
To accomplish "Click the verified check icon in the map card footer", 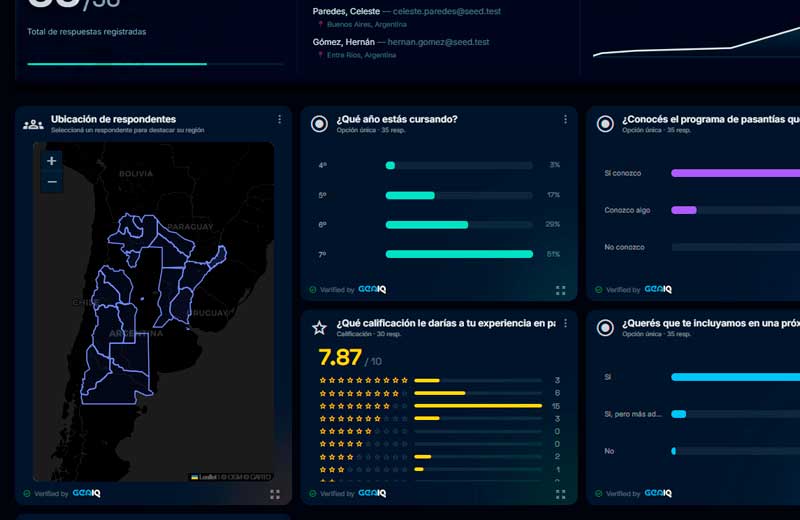I will (27, 493).
